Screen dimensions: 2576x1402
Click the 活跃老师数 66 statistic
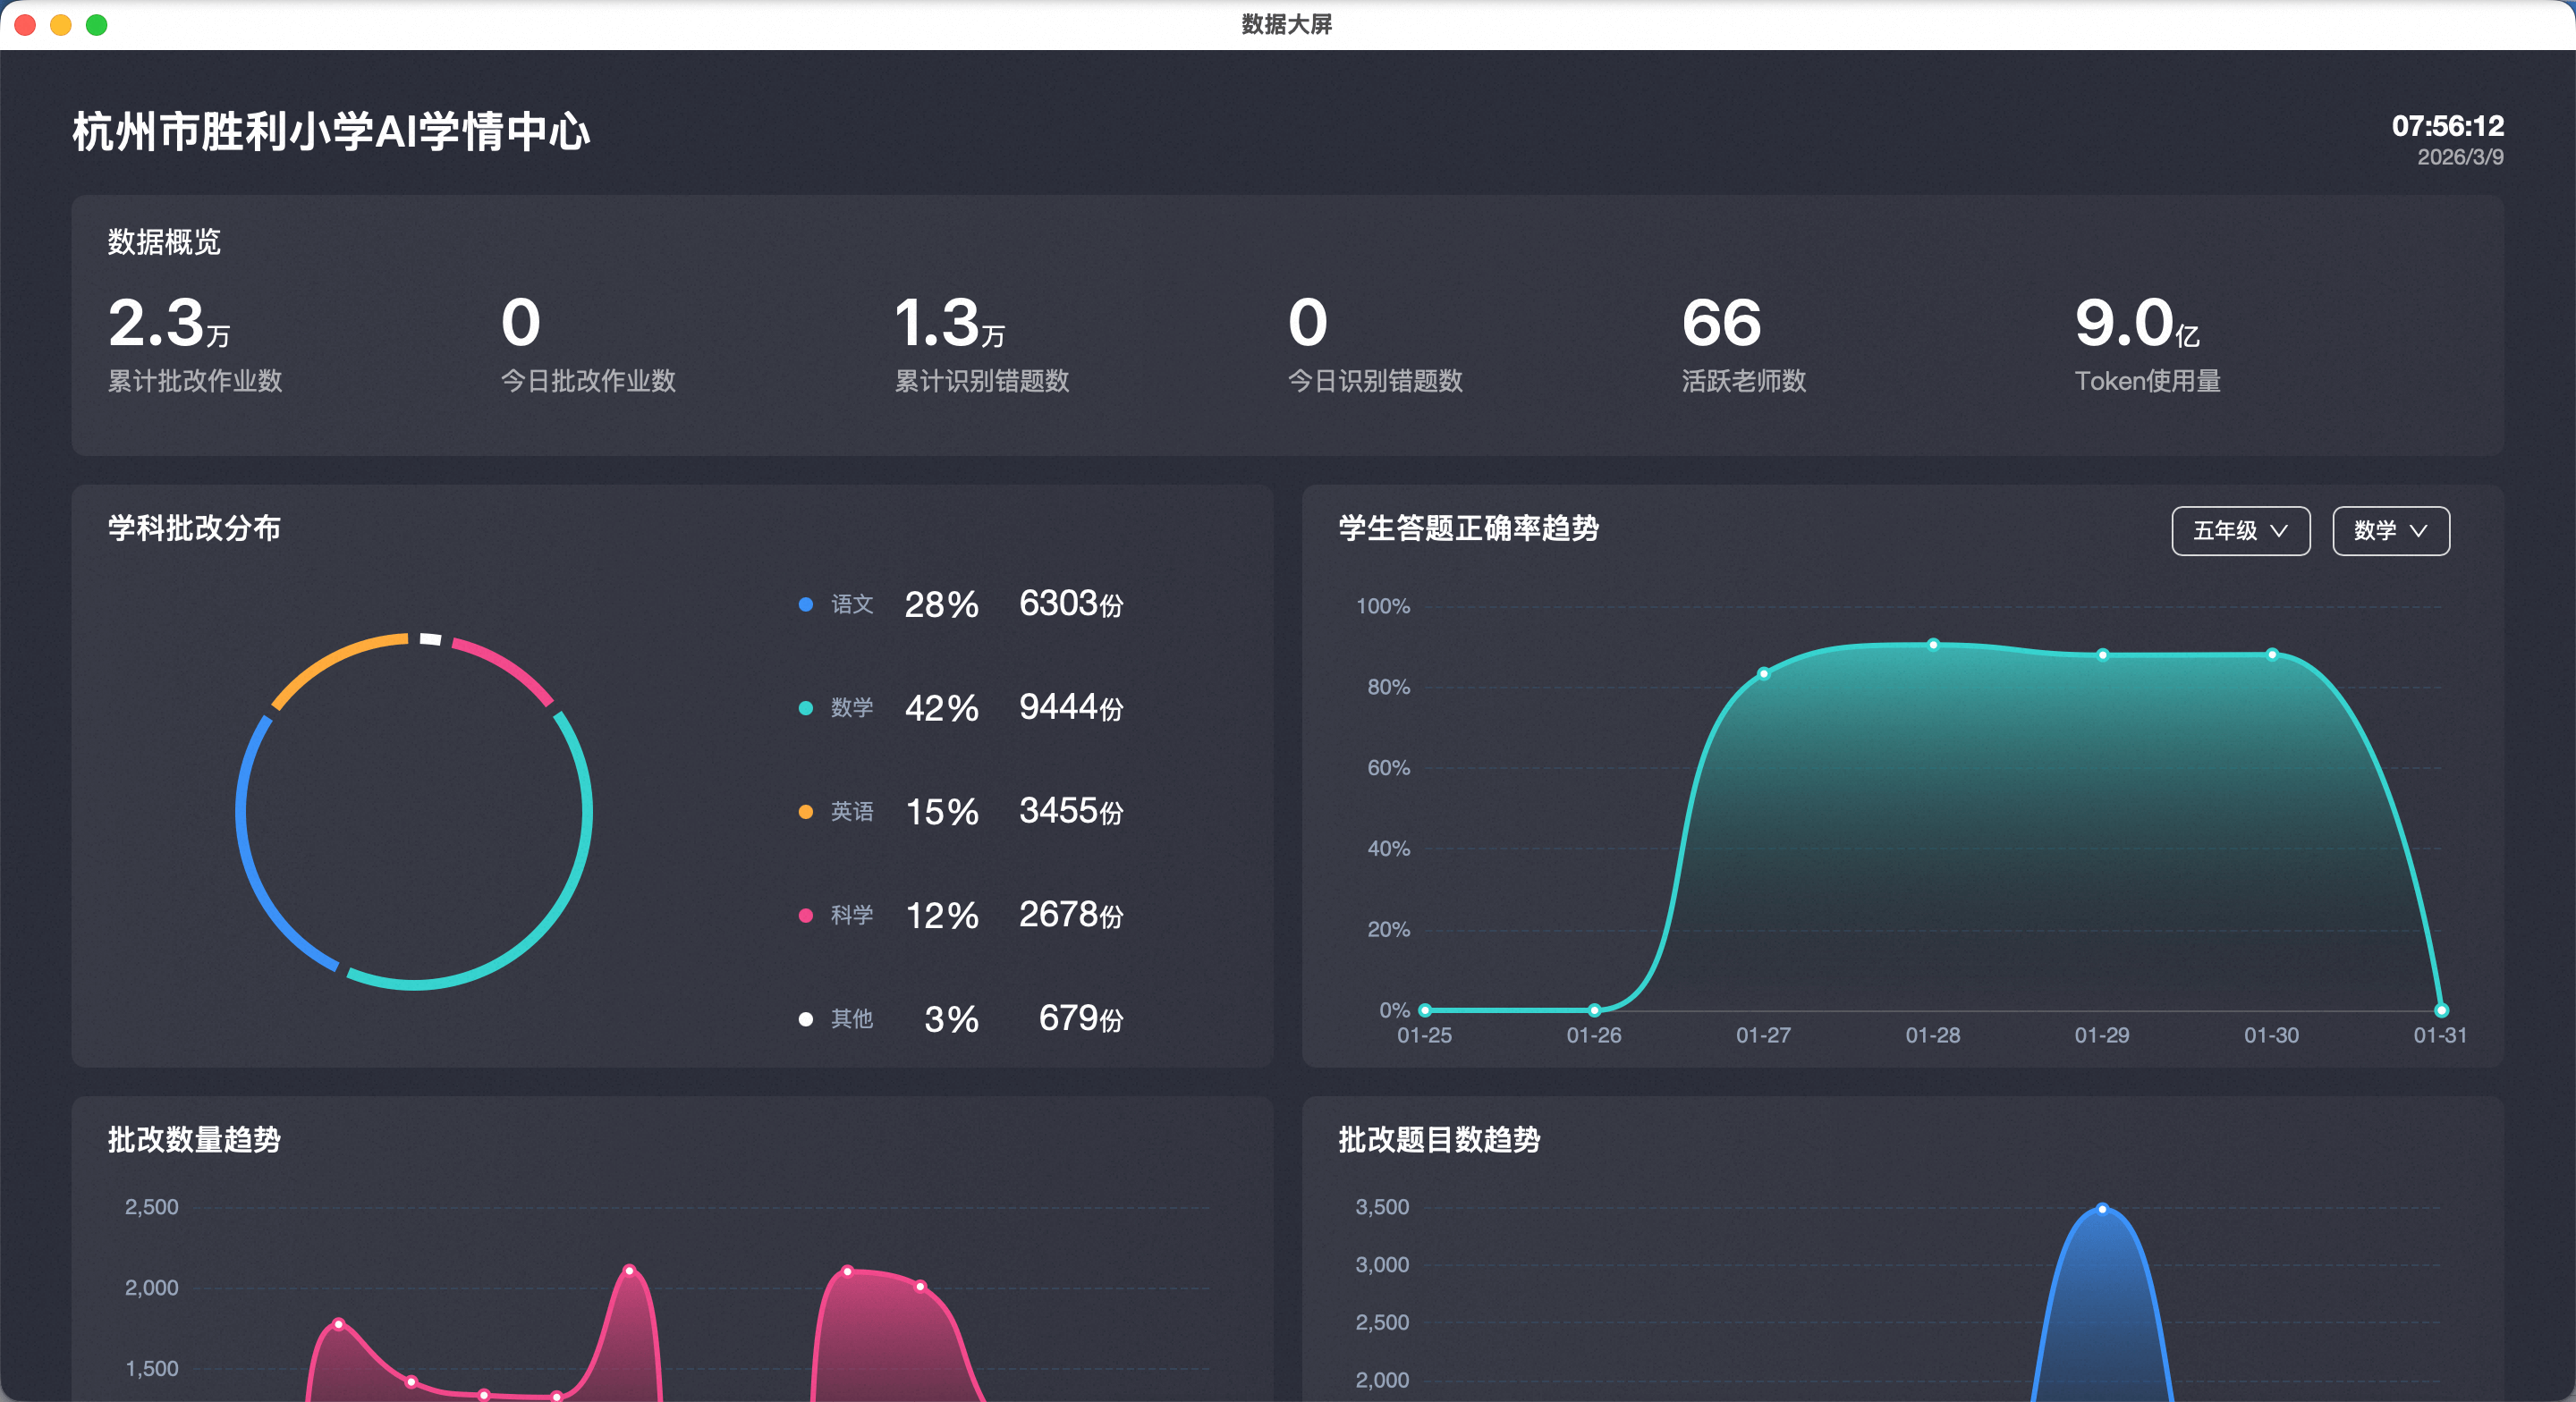point(1720,325)
